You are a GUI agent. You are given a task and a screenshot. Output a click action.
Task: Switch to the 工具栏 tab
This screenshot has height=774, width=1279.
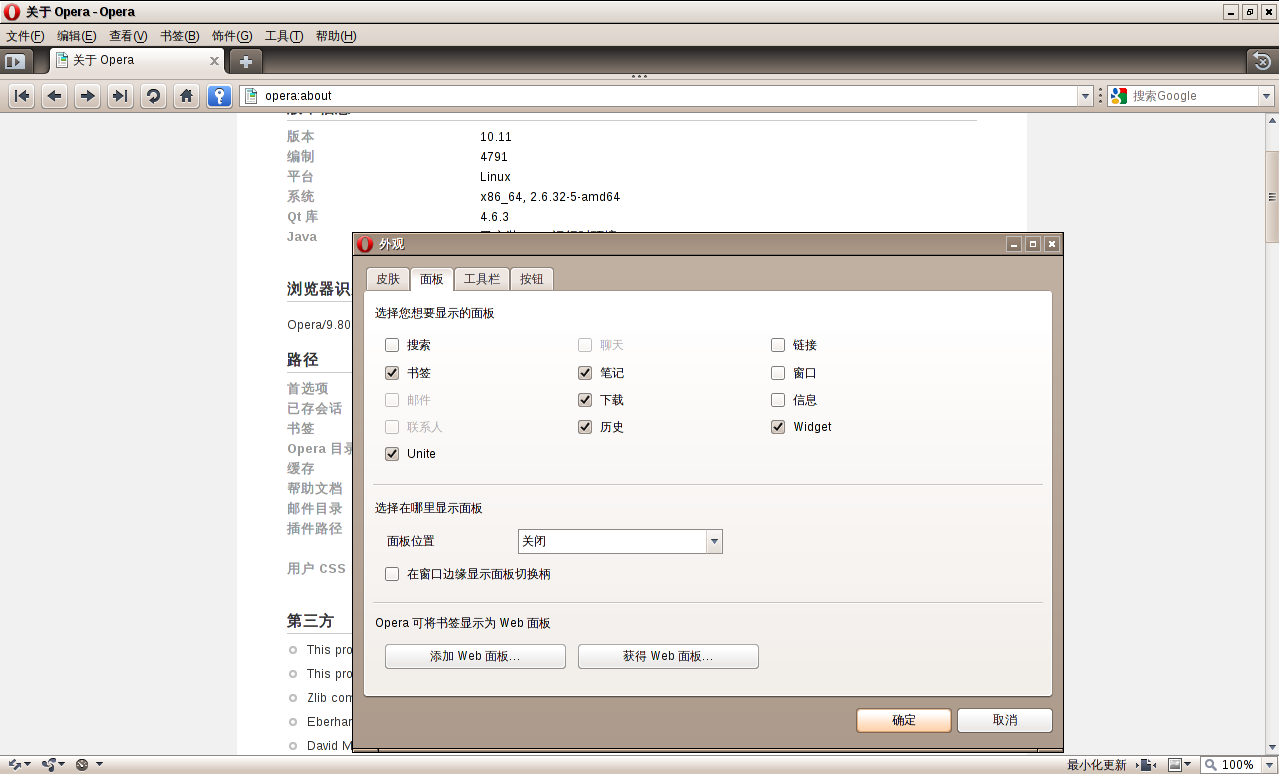tap(482, 279)
